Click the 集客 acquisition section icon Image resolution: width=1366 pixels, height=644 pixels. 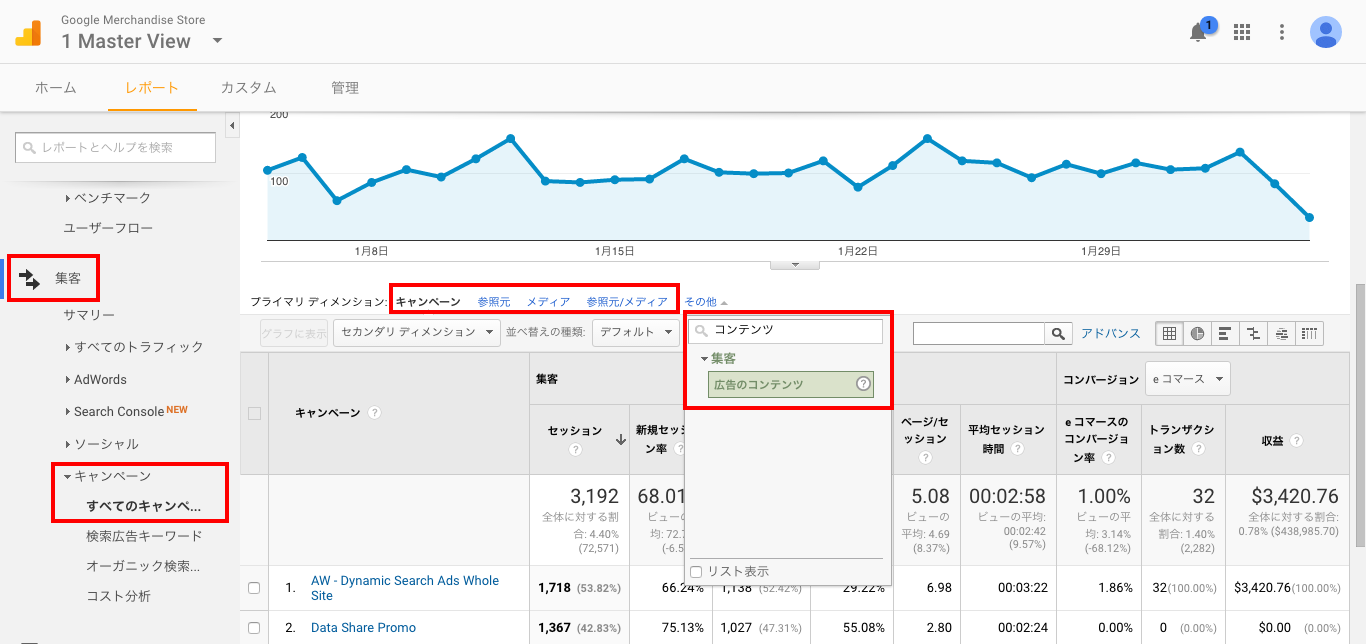30,278
